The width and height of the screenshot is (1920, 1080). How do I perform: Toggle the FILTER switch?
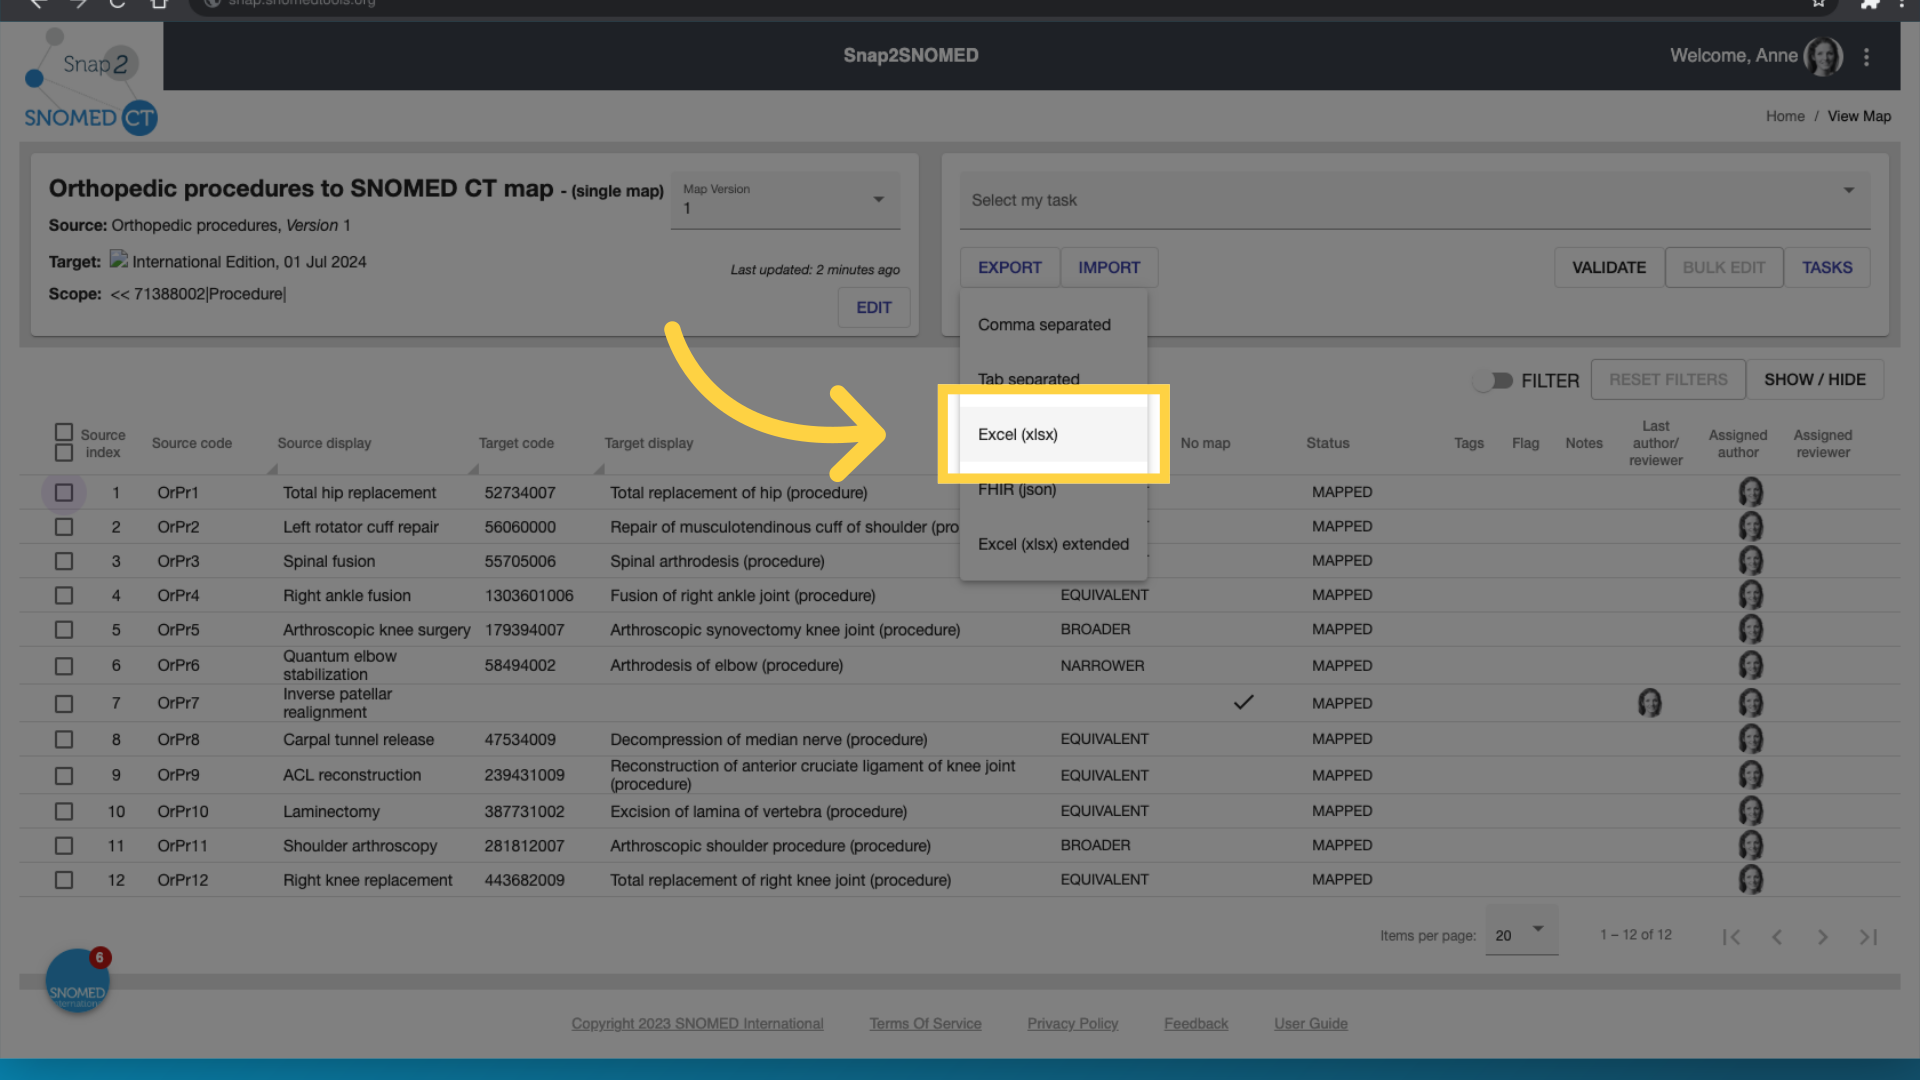(1493, 381)
